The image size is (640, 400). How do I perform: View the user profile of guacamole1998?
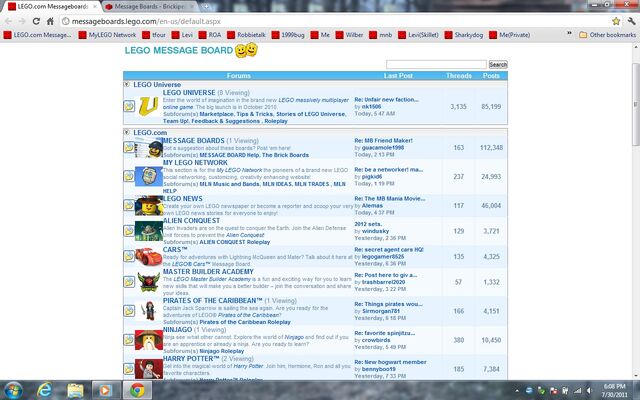tap(383, 147)
